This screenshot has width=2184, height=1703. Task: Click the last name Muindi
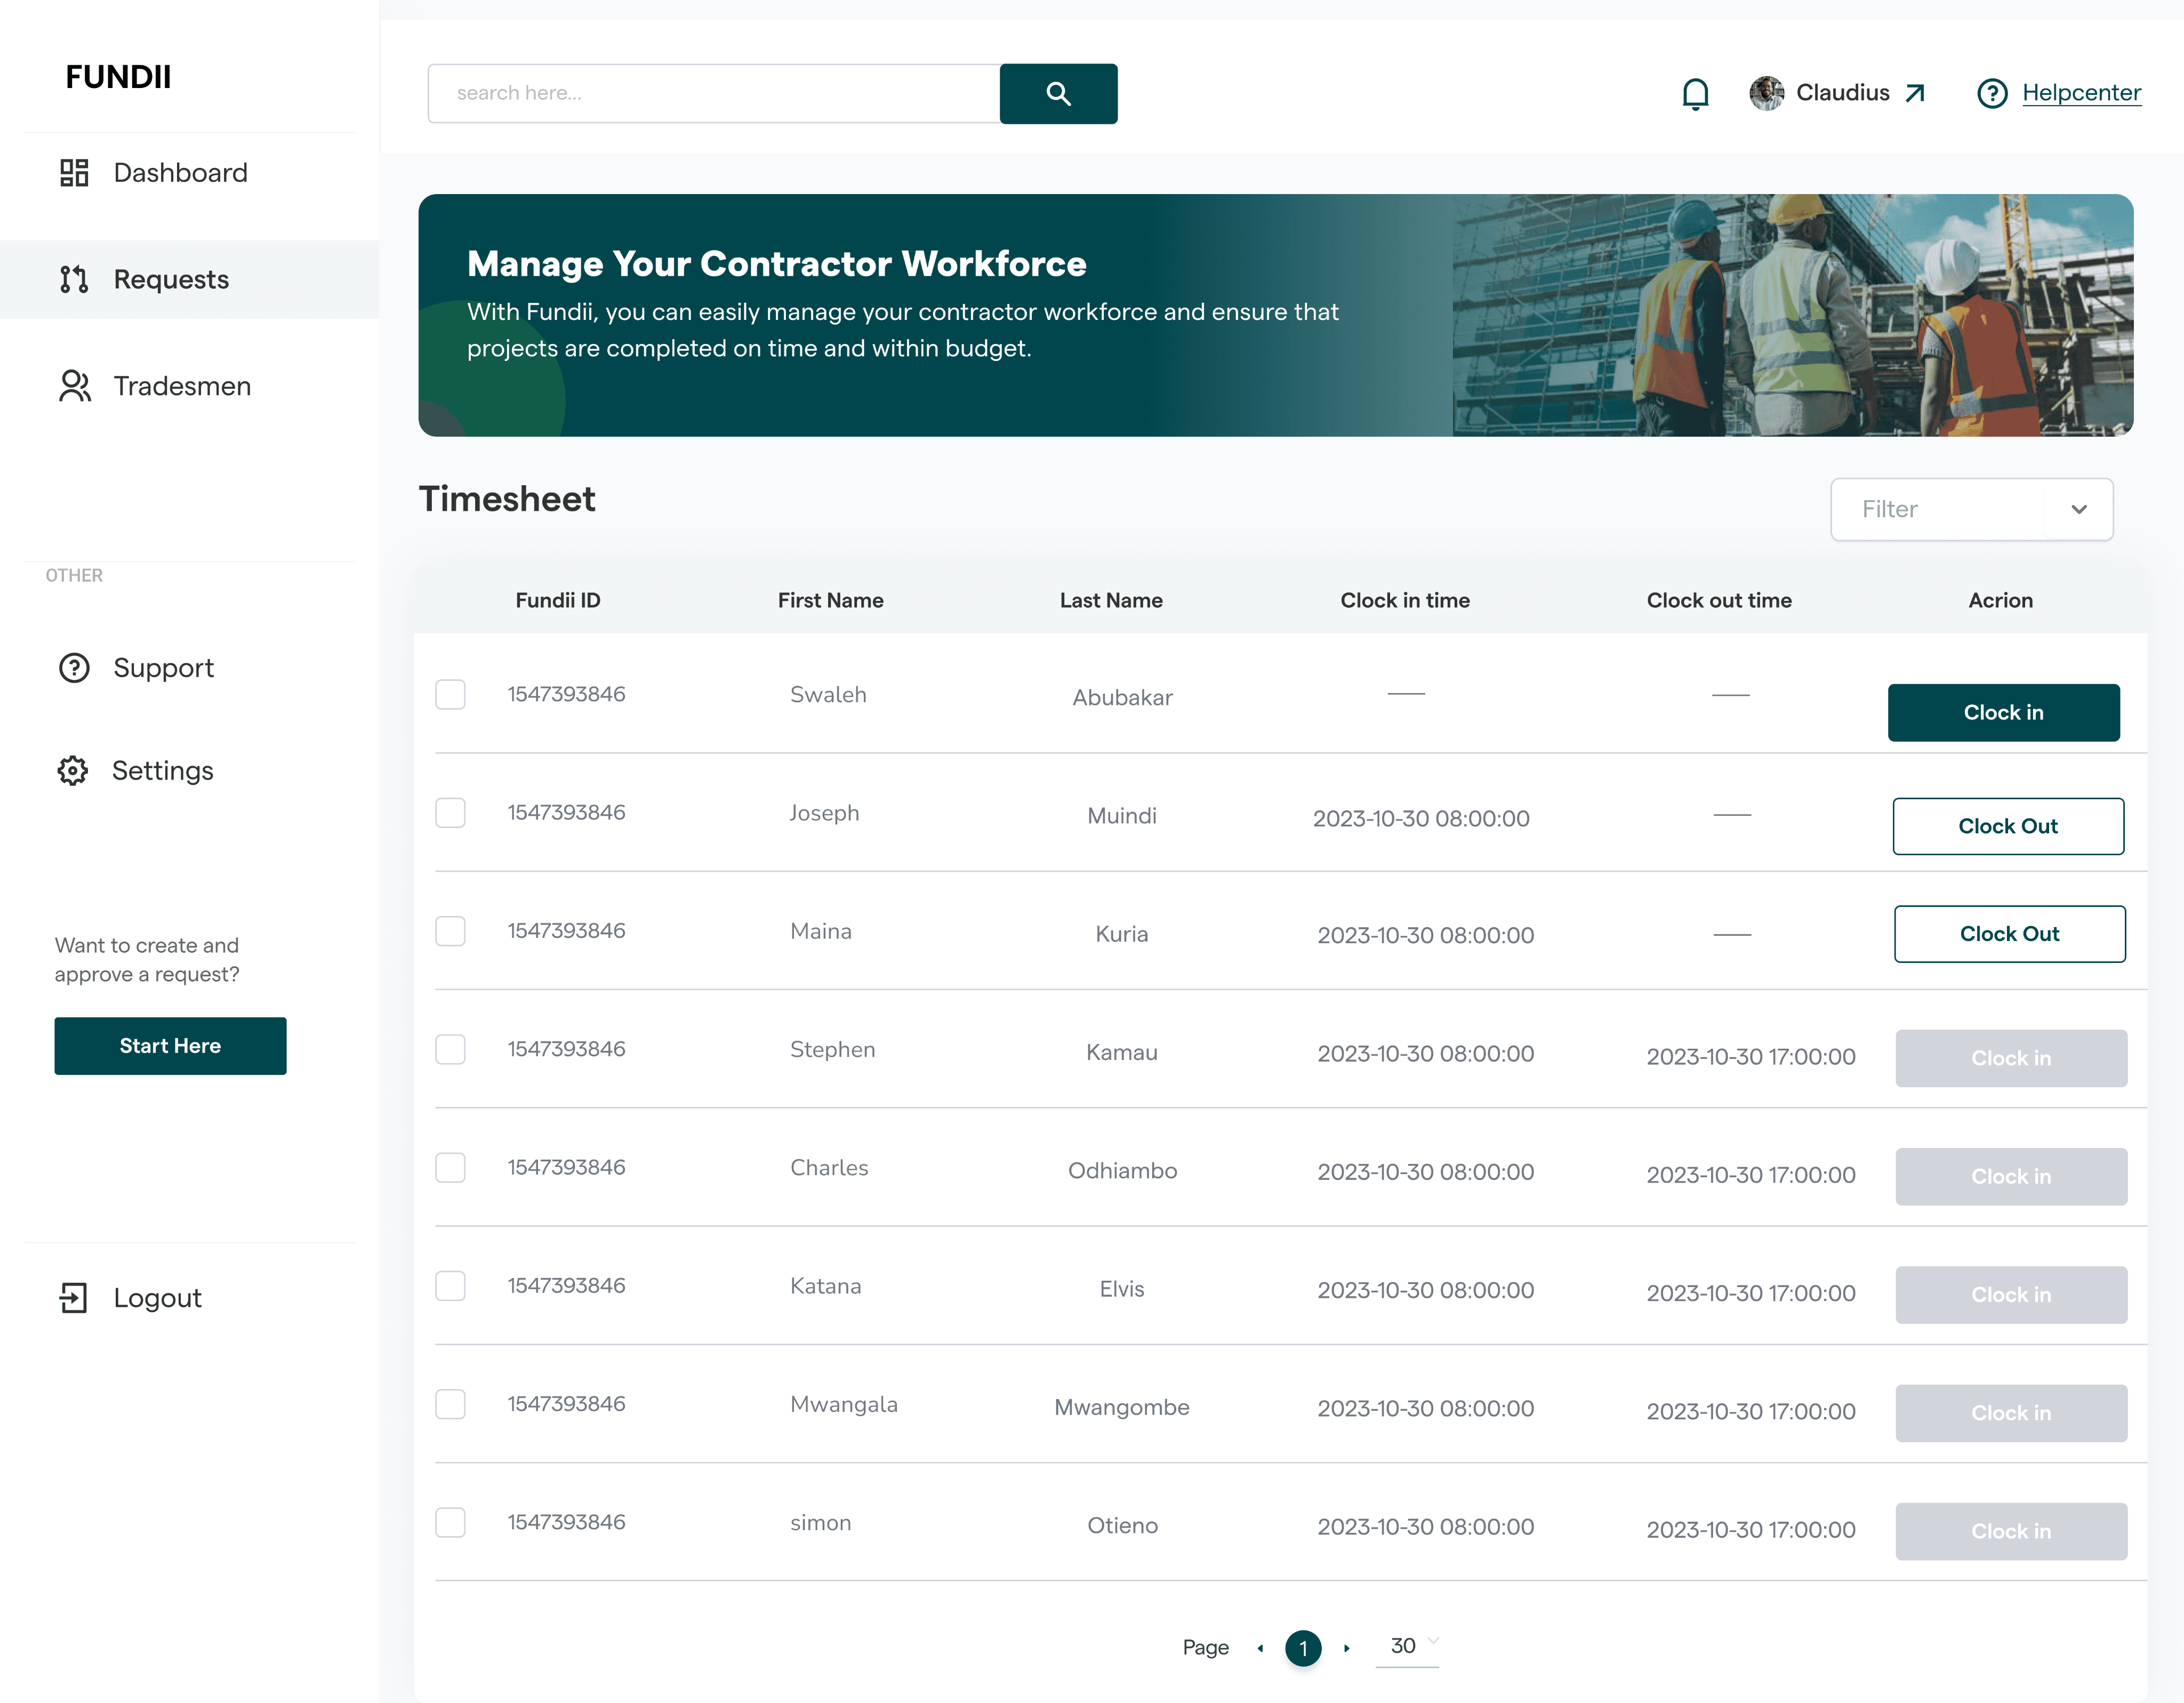pyautogui.click(x=1122, y=816)
